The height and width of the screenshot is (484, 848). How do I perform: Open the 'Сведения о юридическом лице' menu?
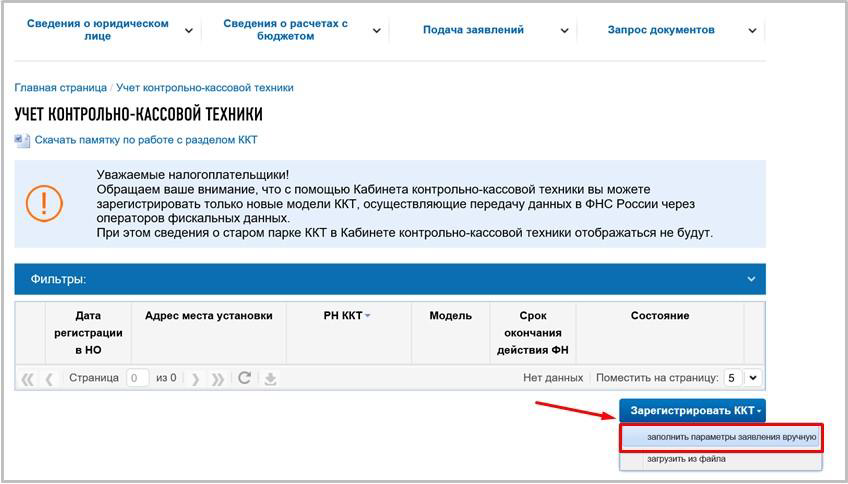coord(98,30)
